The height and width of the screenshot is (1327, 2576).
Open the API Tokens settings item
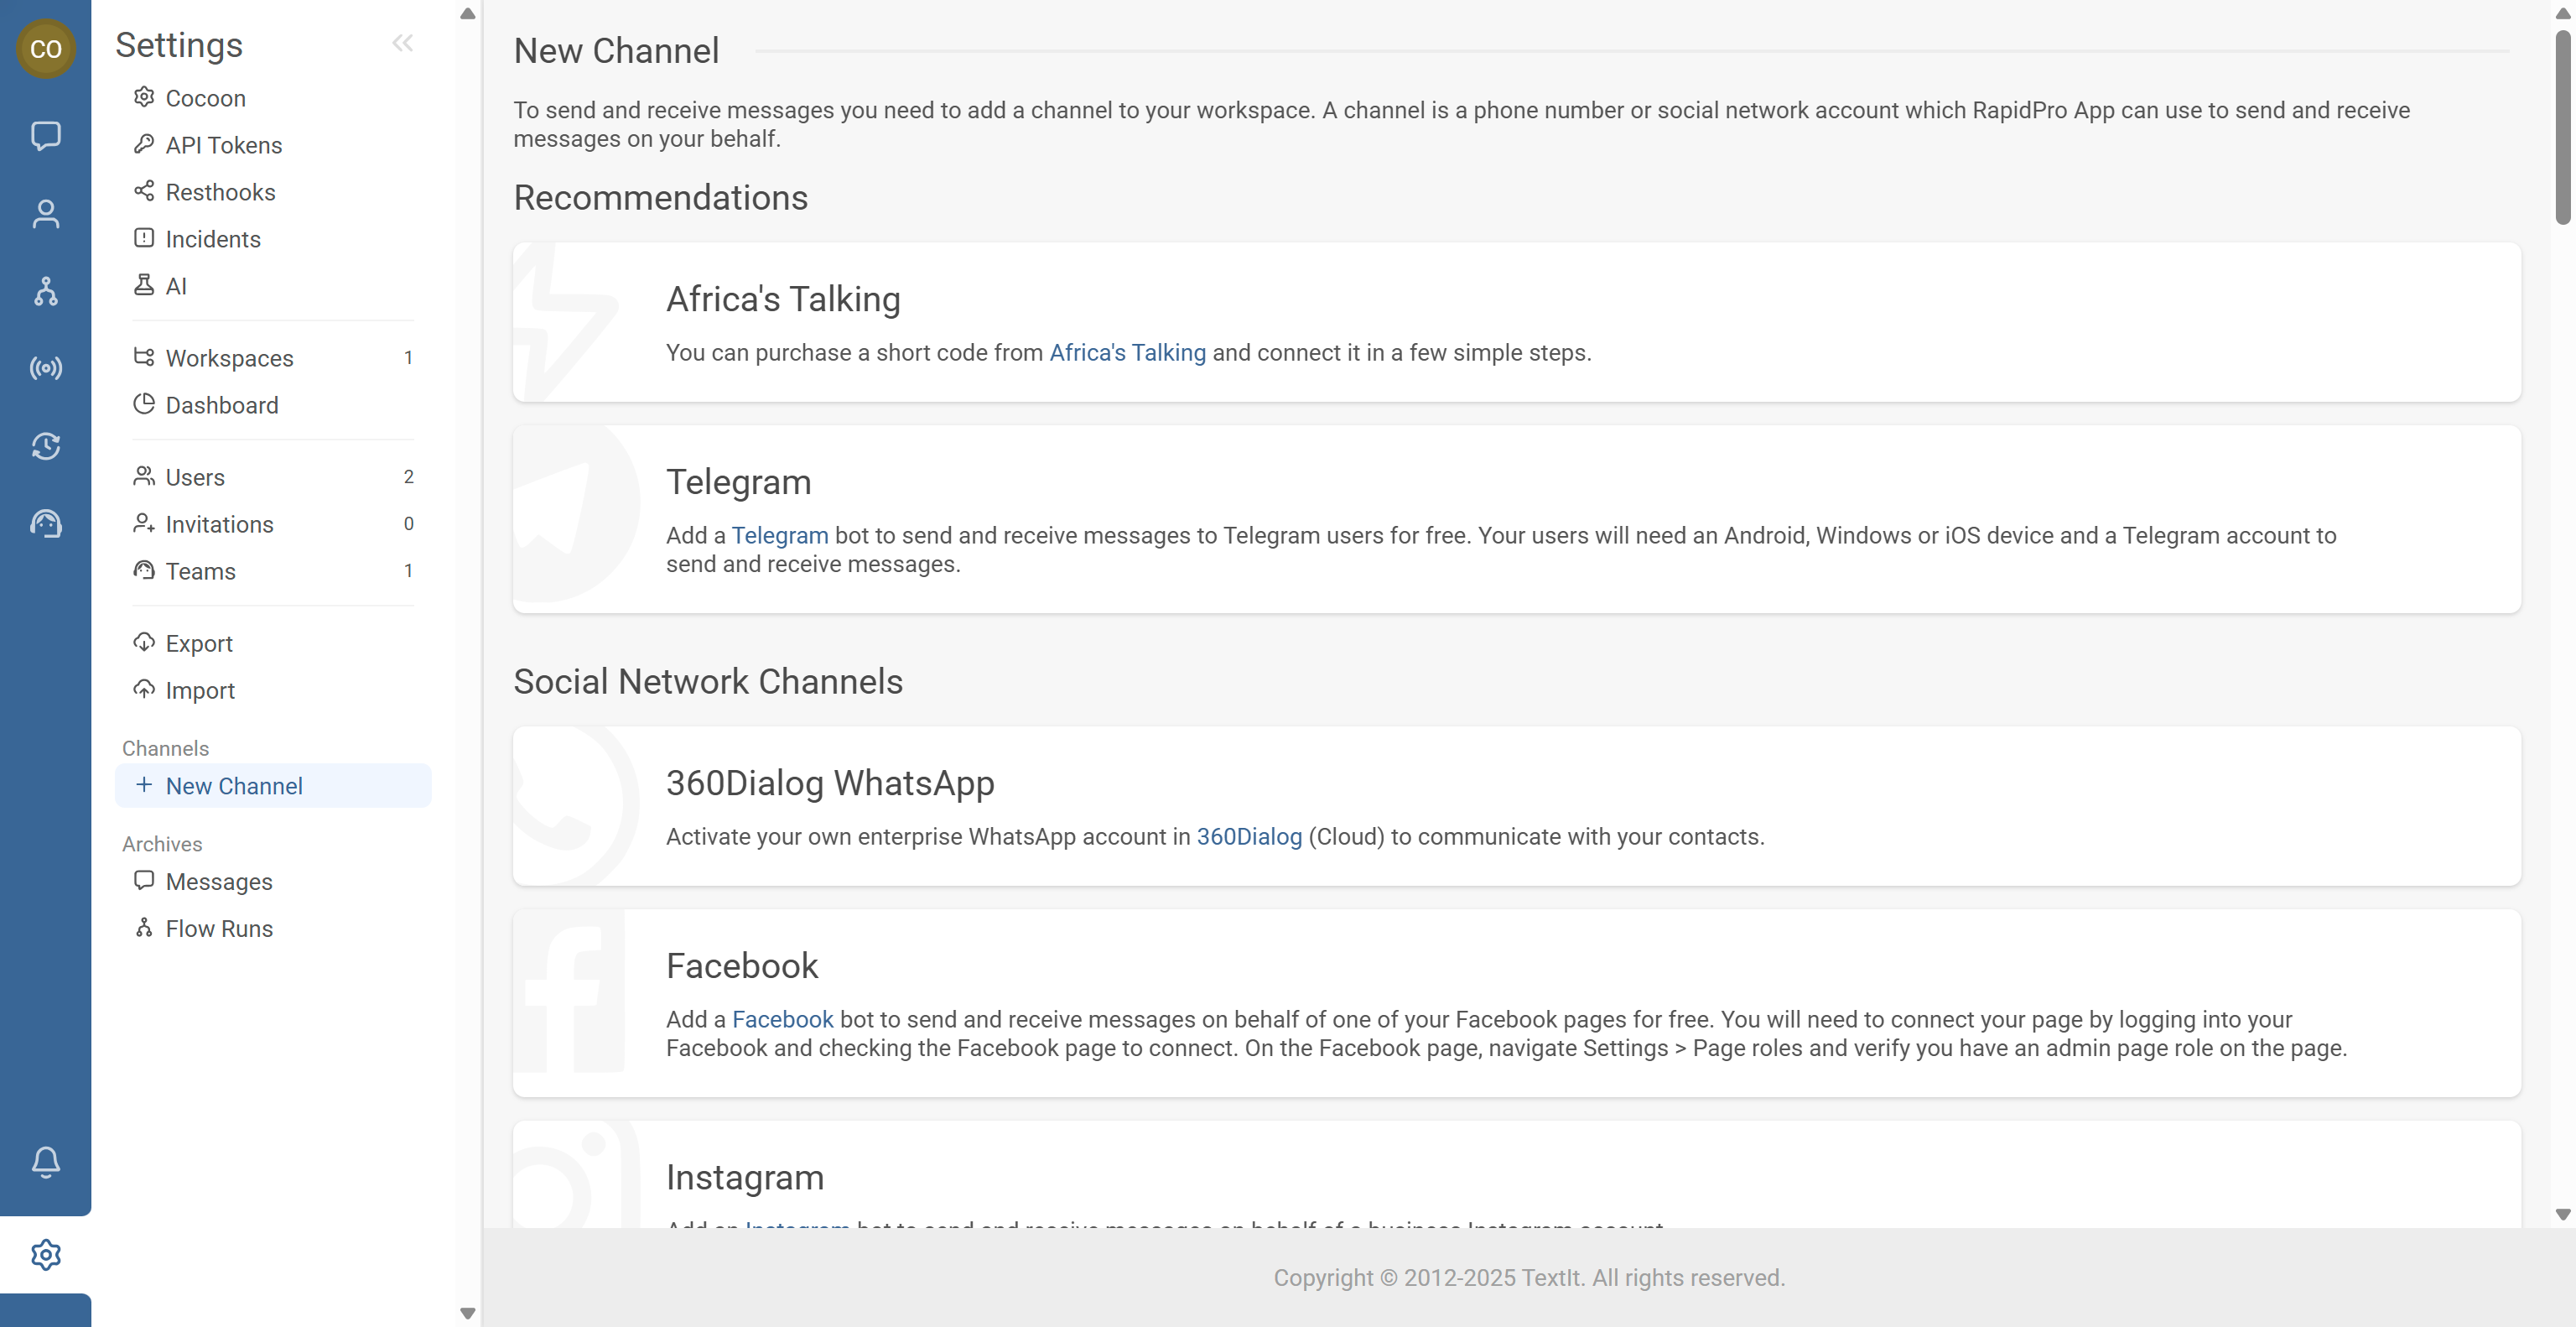click(223, 145)
